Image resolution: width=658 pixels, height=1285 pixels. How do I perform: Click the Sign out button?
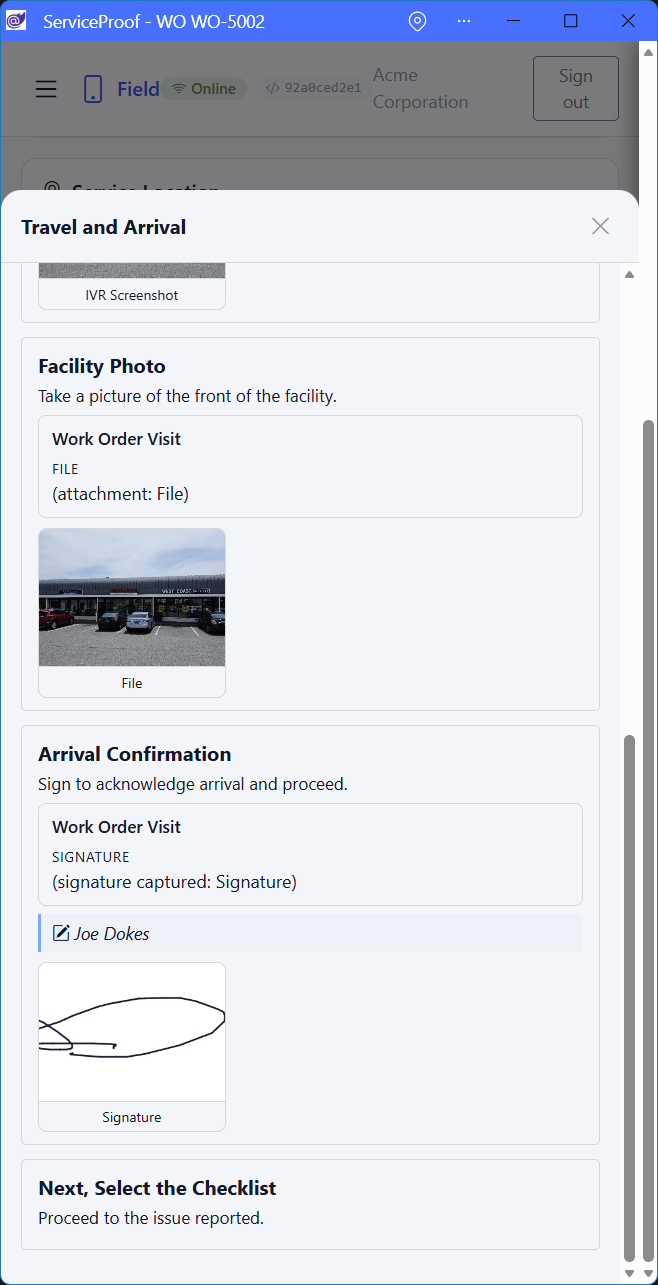pos(575,89)
